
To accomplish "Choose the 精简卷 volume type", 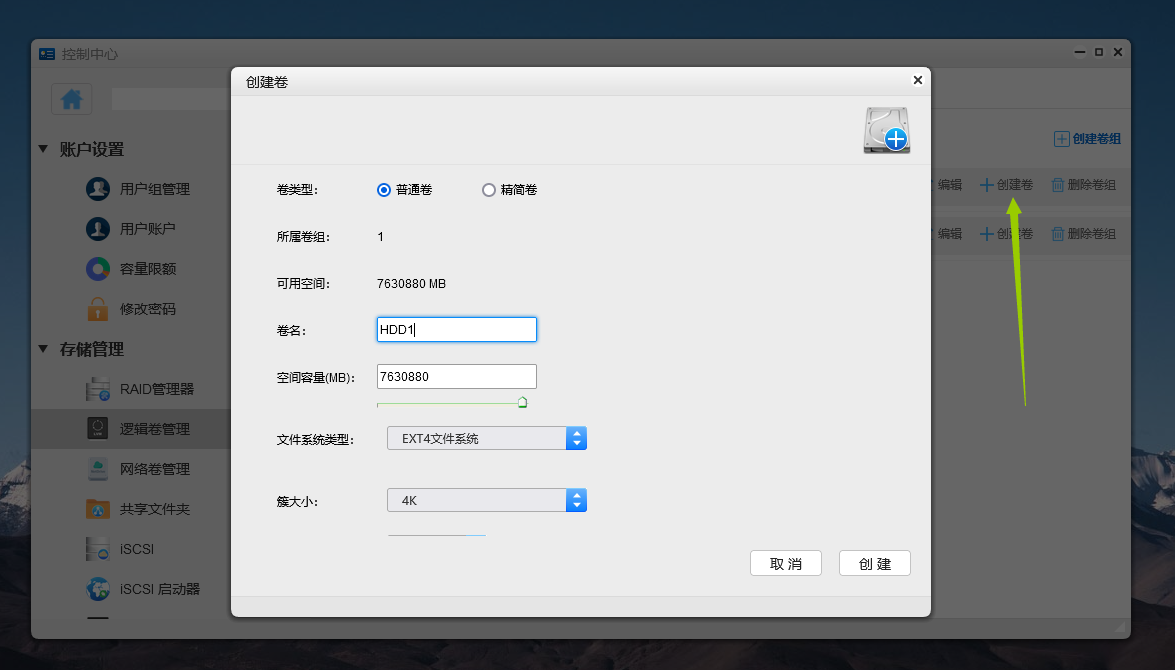I will 489,189.
